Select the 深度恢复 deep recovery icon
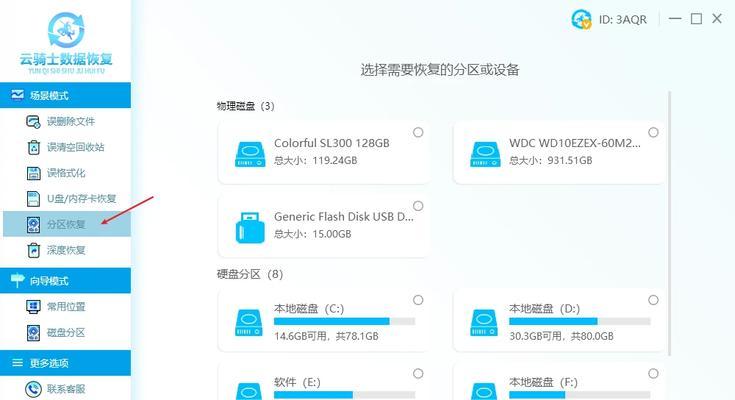 (33, 250)
